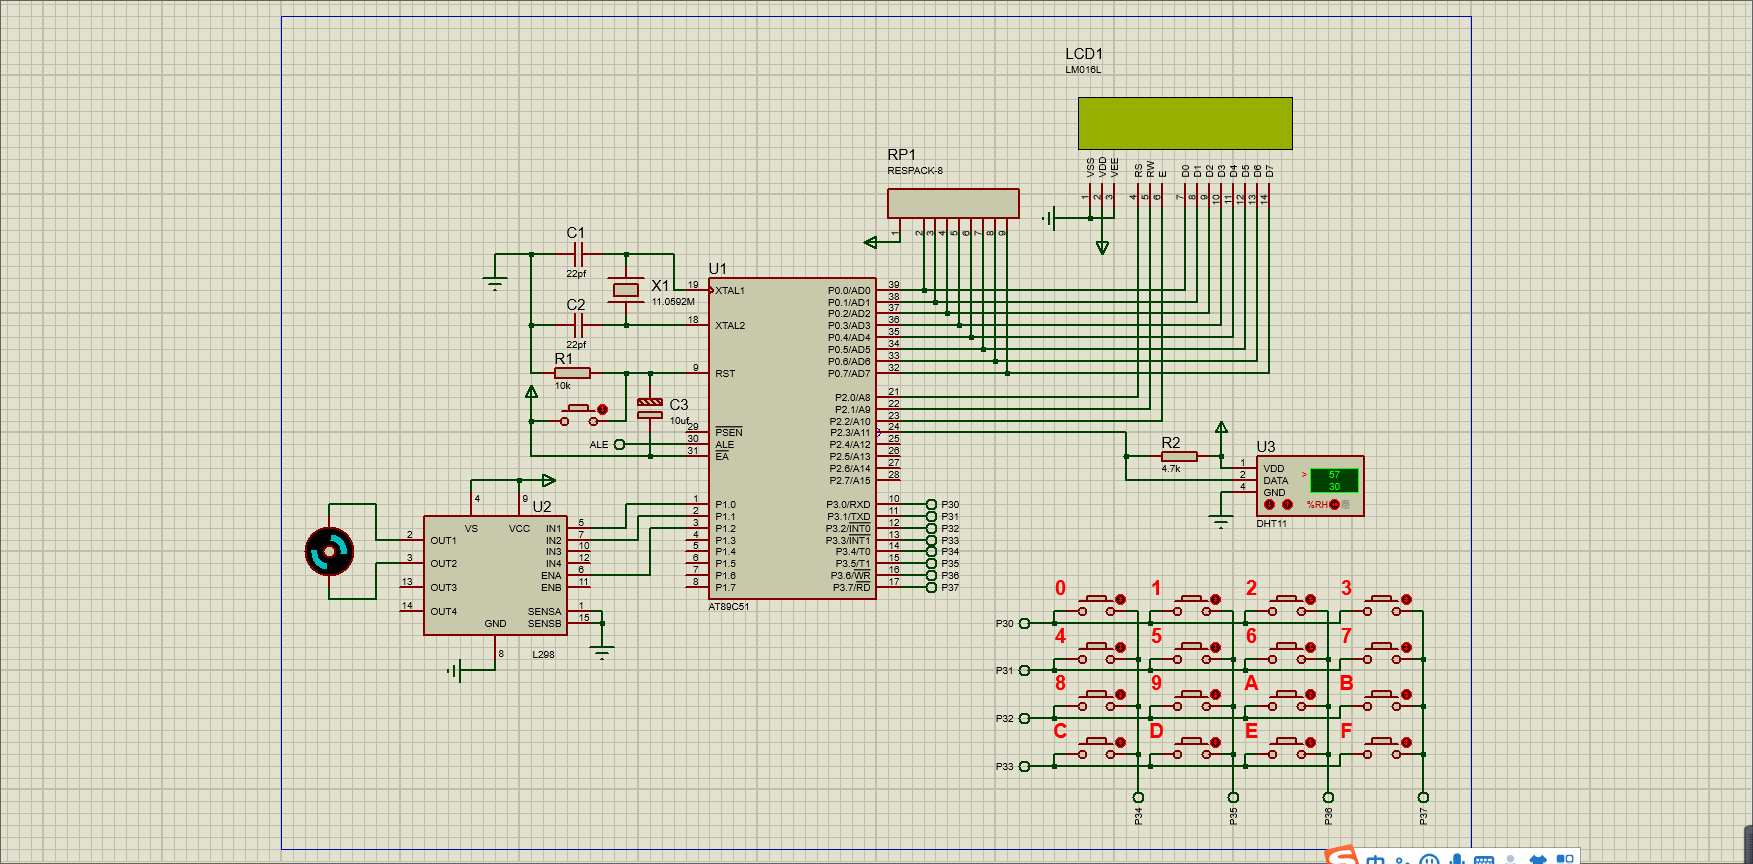Viewport: 1753px width, 864px height.
Task: Click the P30 terminal at port 3 pin 10
Action: click(x=931, y=505)
